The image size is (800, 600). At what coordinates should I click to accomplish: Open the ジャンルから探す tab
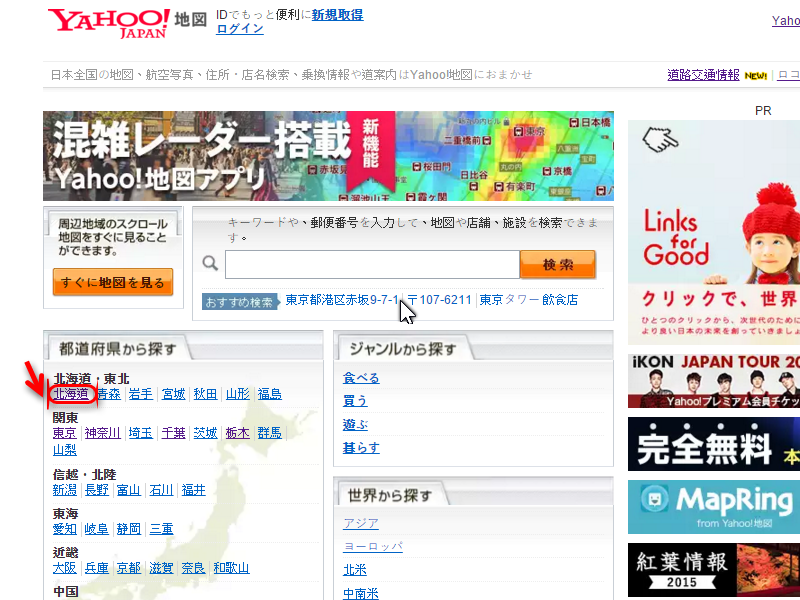pos(403,349)
